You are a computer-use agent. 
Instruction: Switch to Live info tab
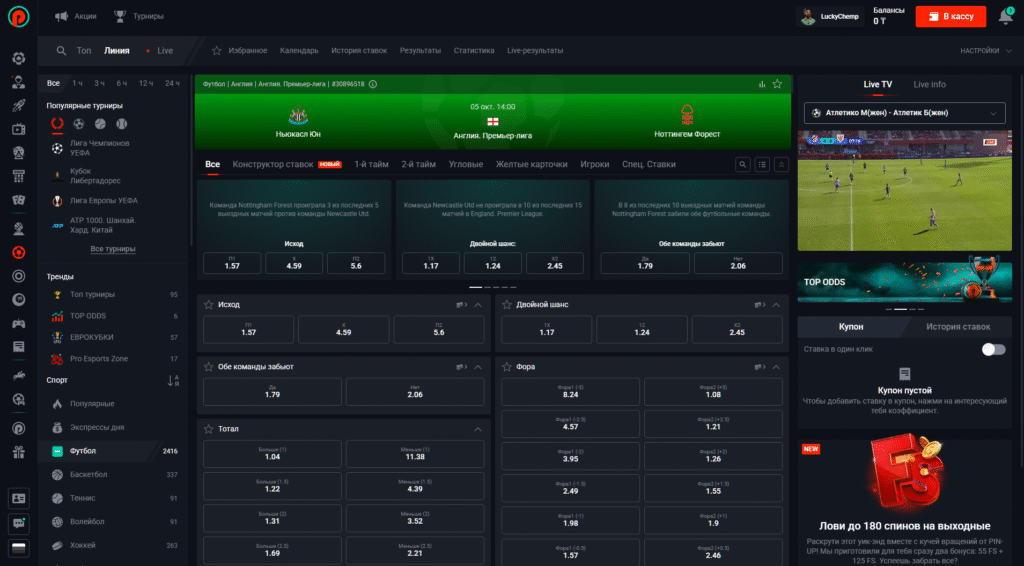pos(929,84)
